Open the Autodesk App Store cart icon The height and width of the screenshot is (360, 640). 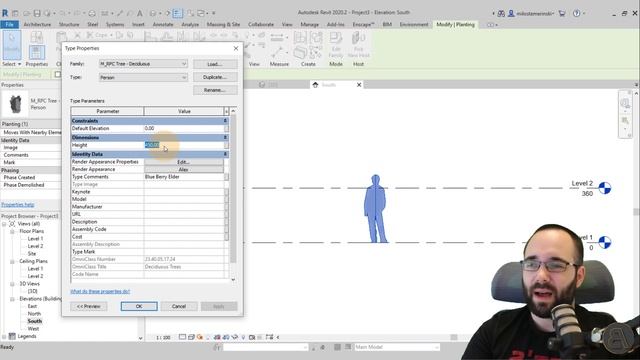[562, 13]
